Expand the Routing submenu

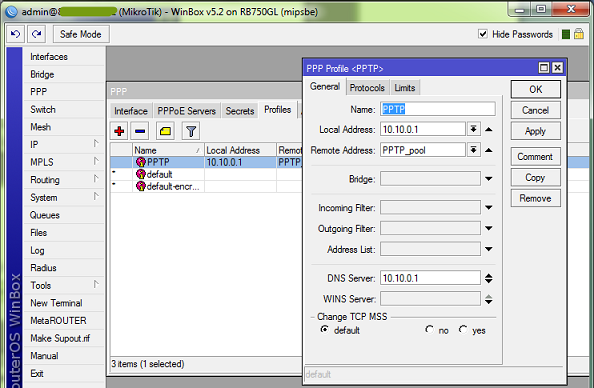pyautogui.click(x=64, y=180)
